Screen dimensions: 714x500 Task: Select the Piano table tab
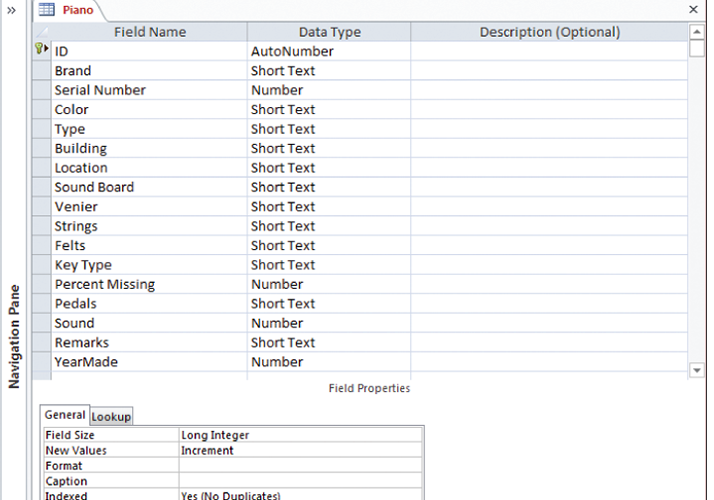point(68,10)
